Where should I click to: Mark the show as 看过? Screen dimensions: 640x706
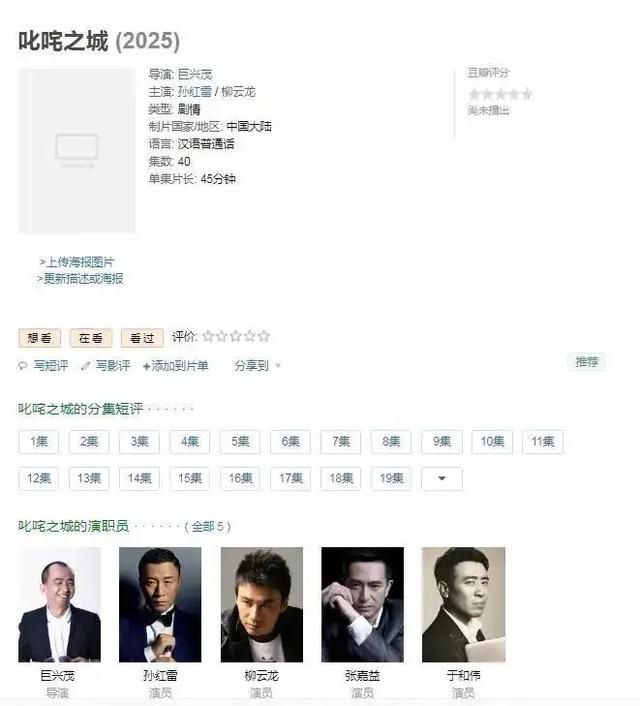142,338
